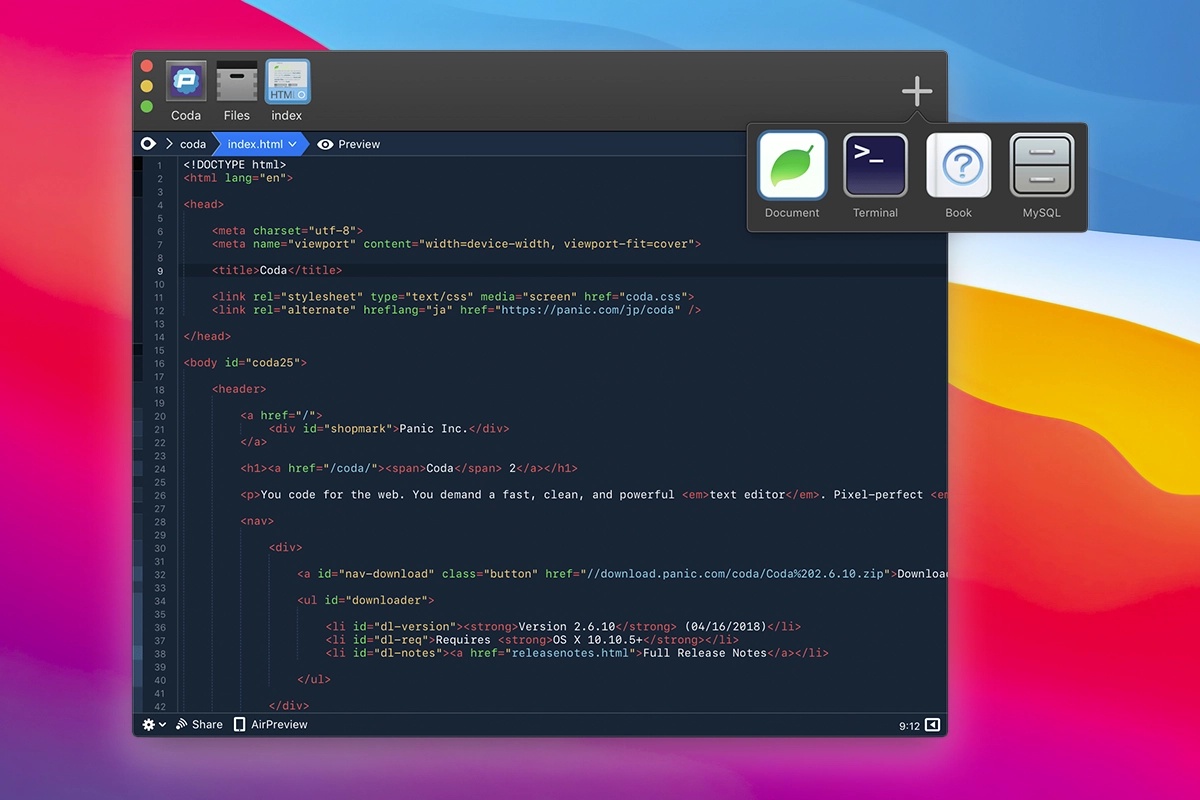
Task: Switch to the Files tab
Action: click(237, 82)
